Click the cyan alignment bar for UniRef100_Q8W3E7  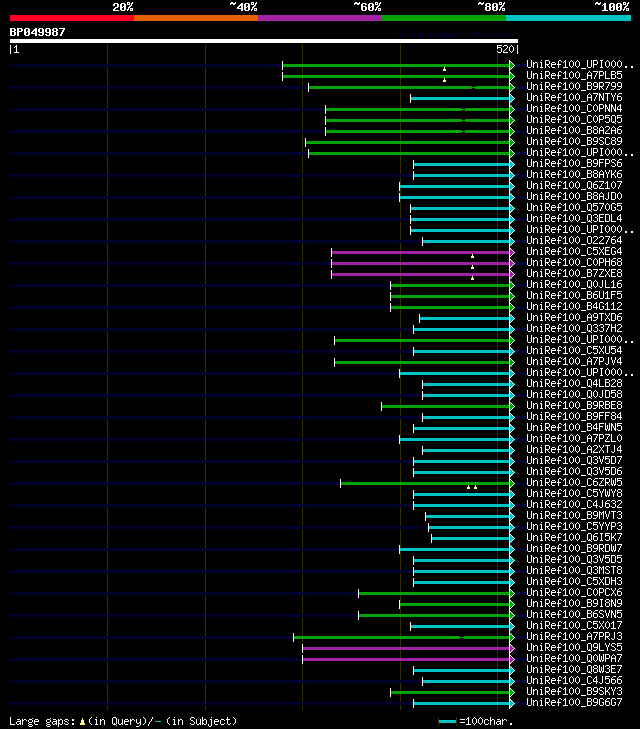click(462, 670)
